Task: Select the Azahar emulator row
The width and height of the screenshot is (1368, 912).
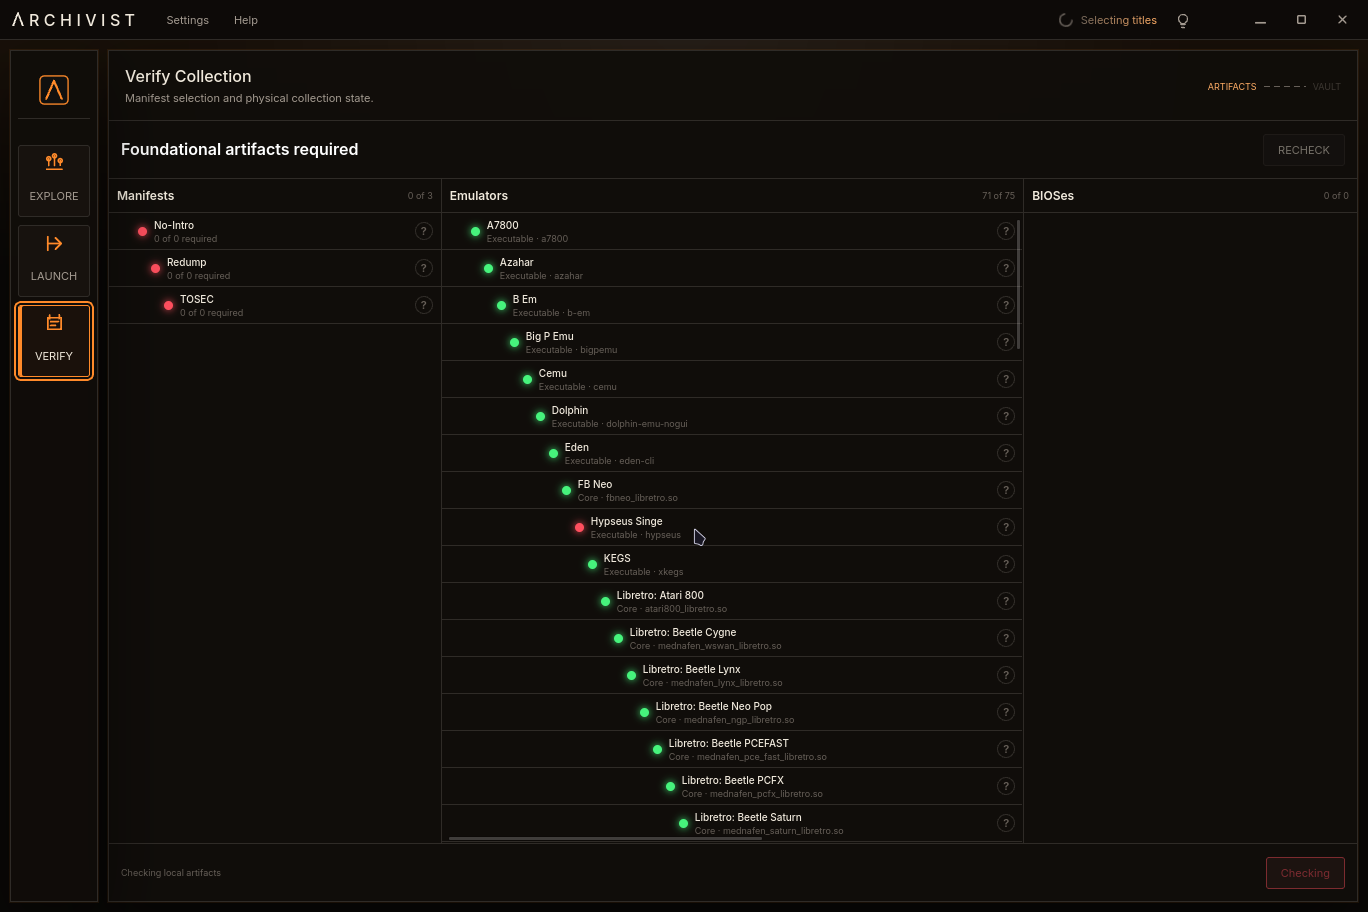Action: point(732,268)
